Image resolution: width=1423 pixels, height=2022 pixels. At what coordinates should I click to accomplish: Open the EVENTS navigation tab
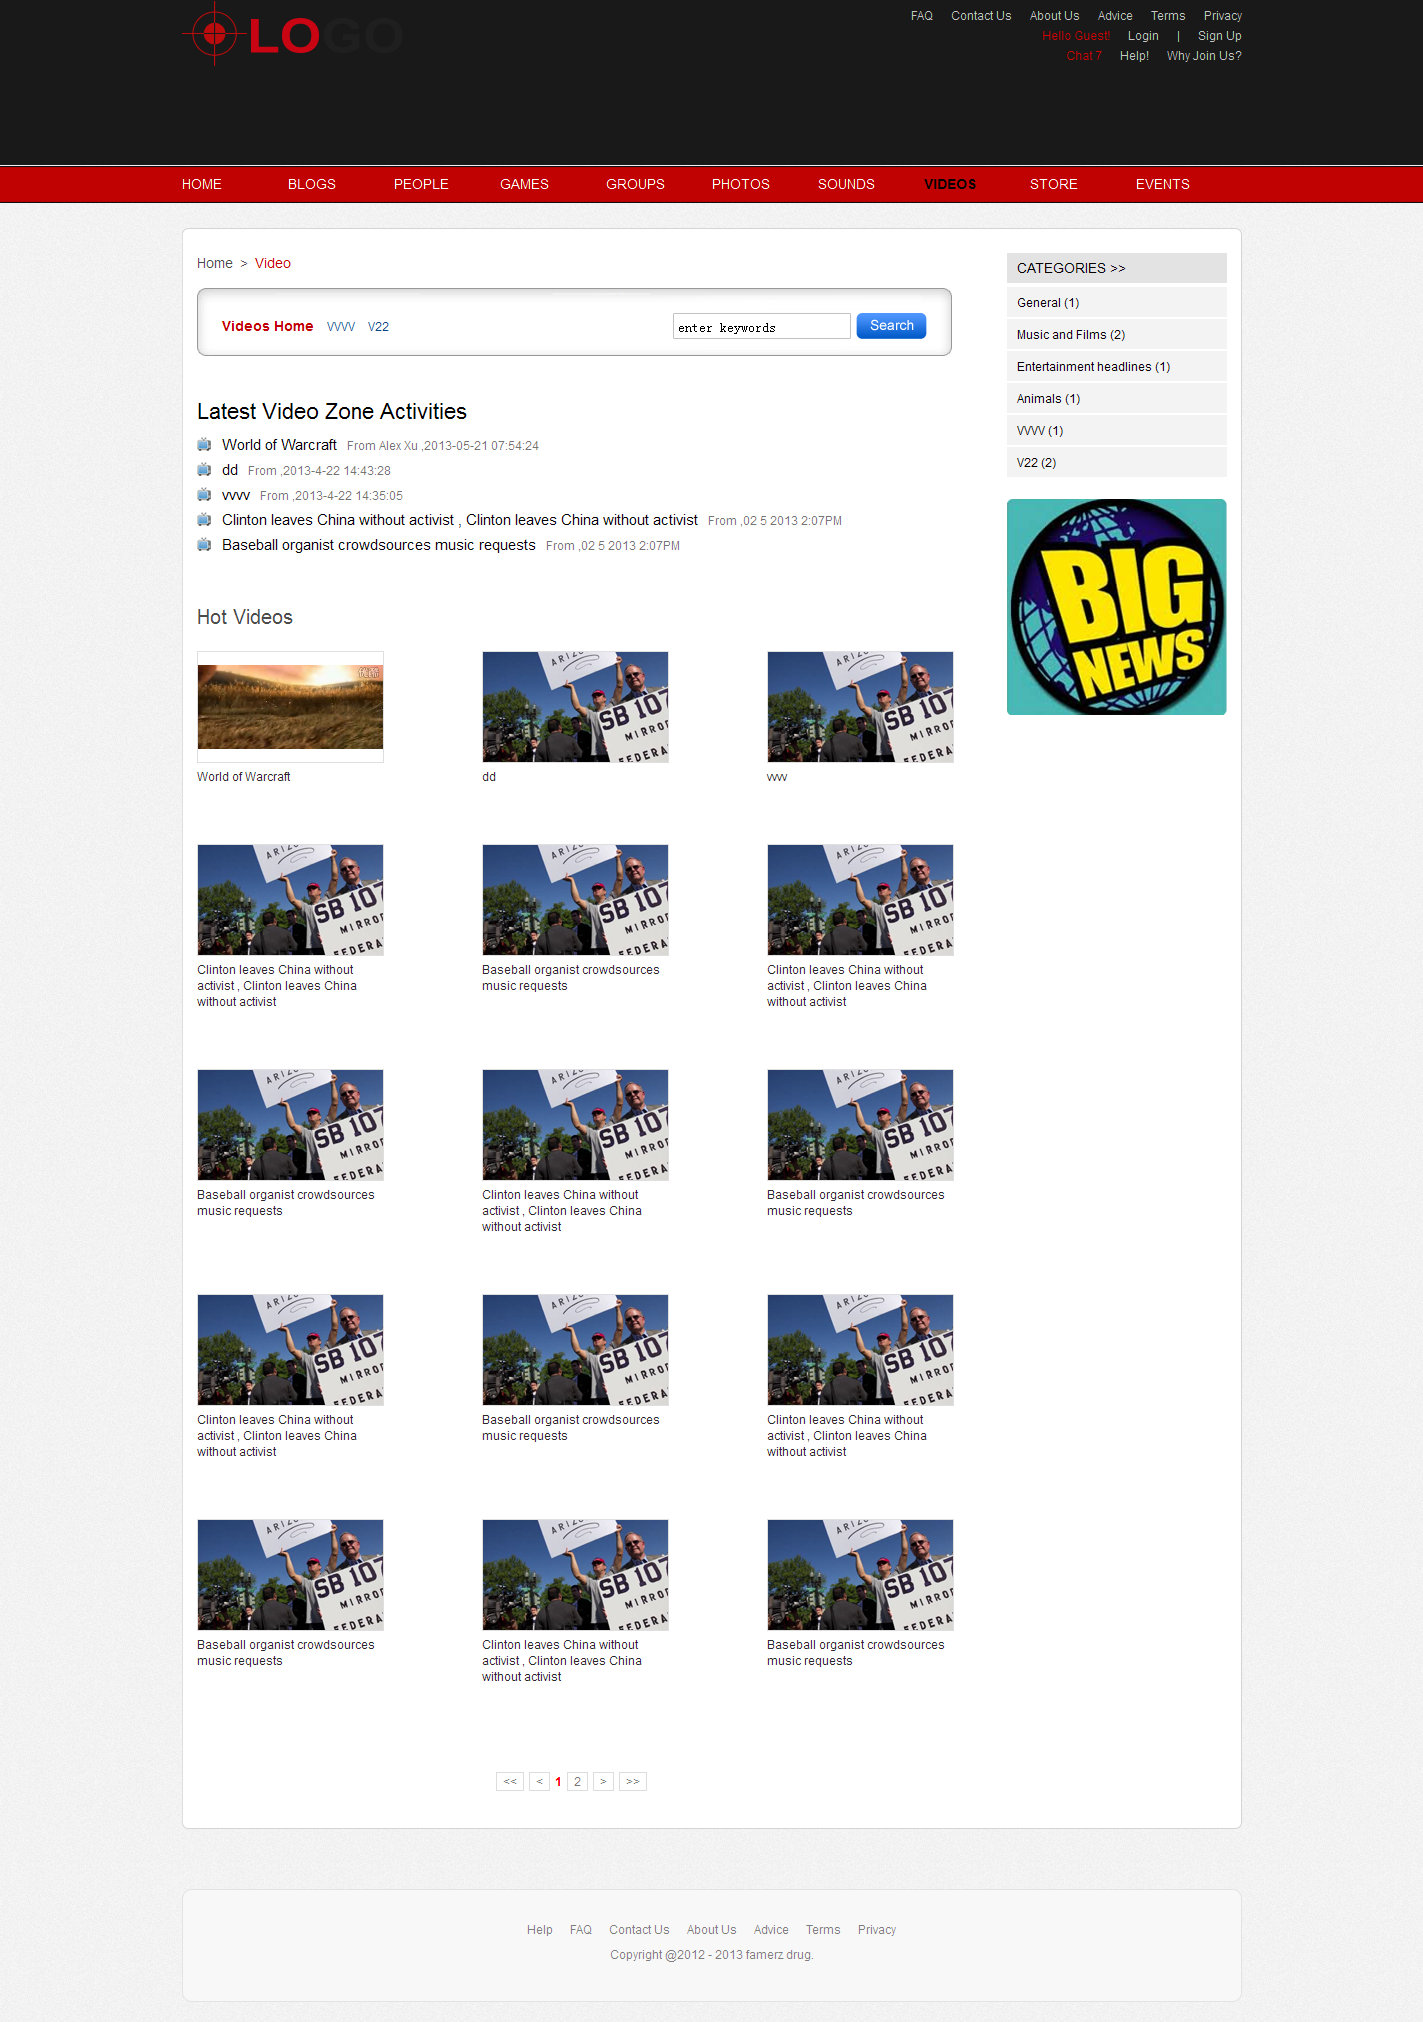click(x=1163, y=184)
